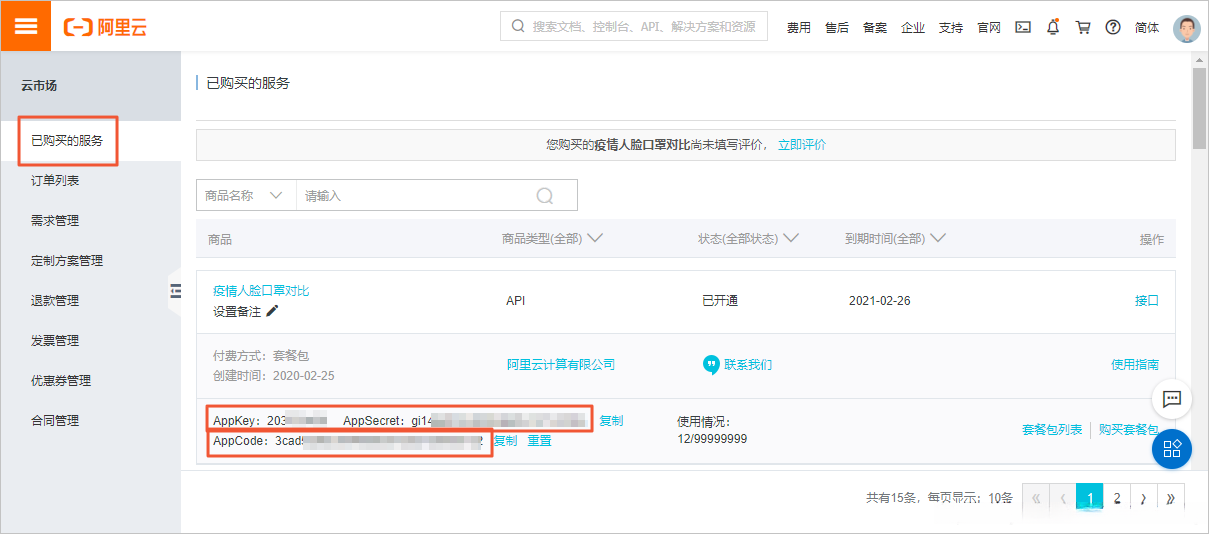1209x534 pixels.
Task: Click the 已开通 status text
Action: [x=720, y=301]
